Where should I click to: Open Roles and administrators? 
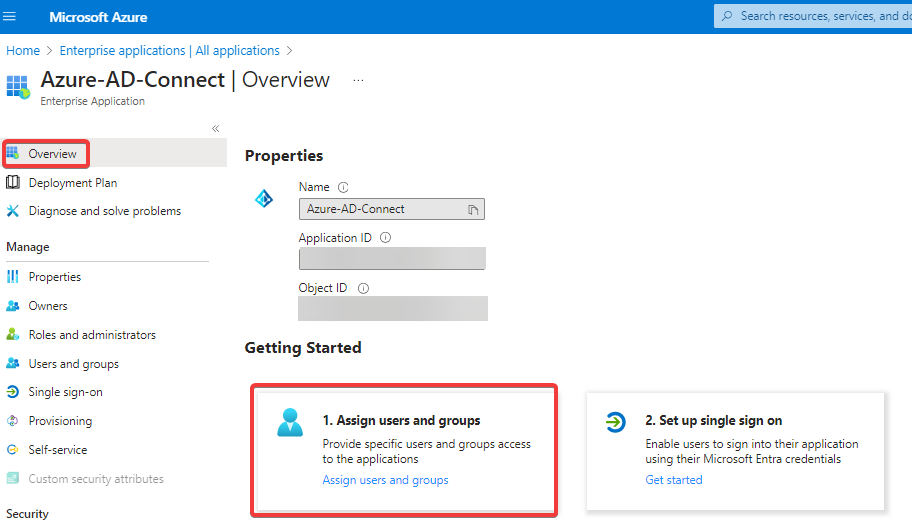point(92,335)
